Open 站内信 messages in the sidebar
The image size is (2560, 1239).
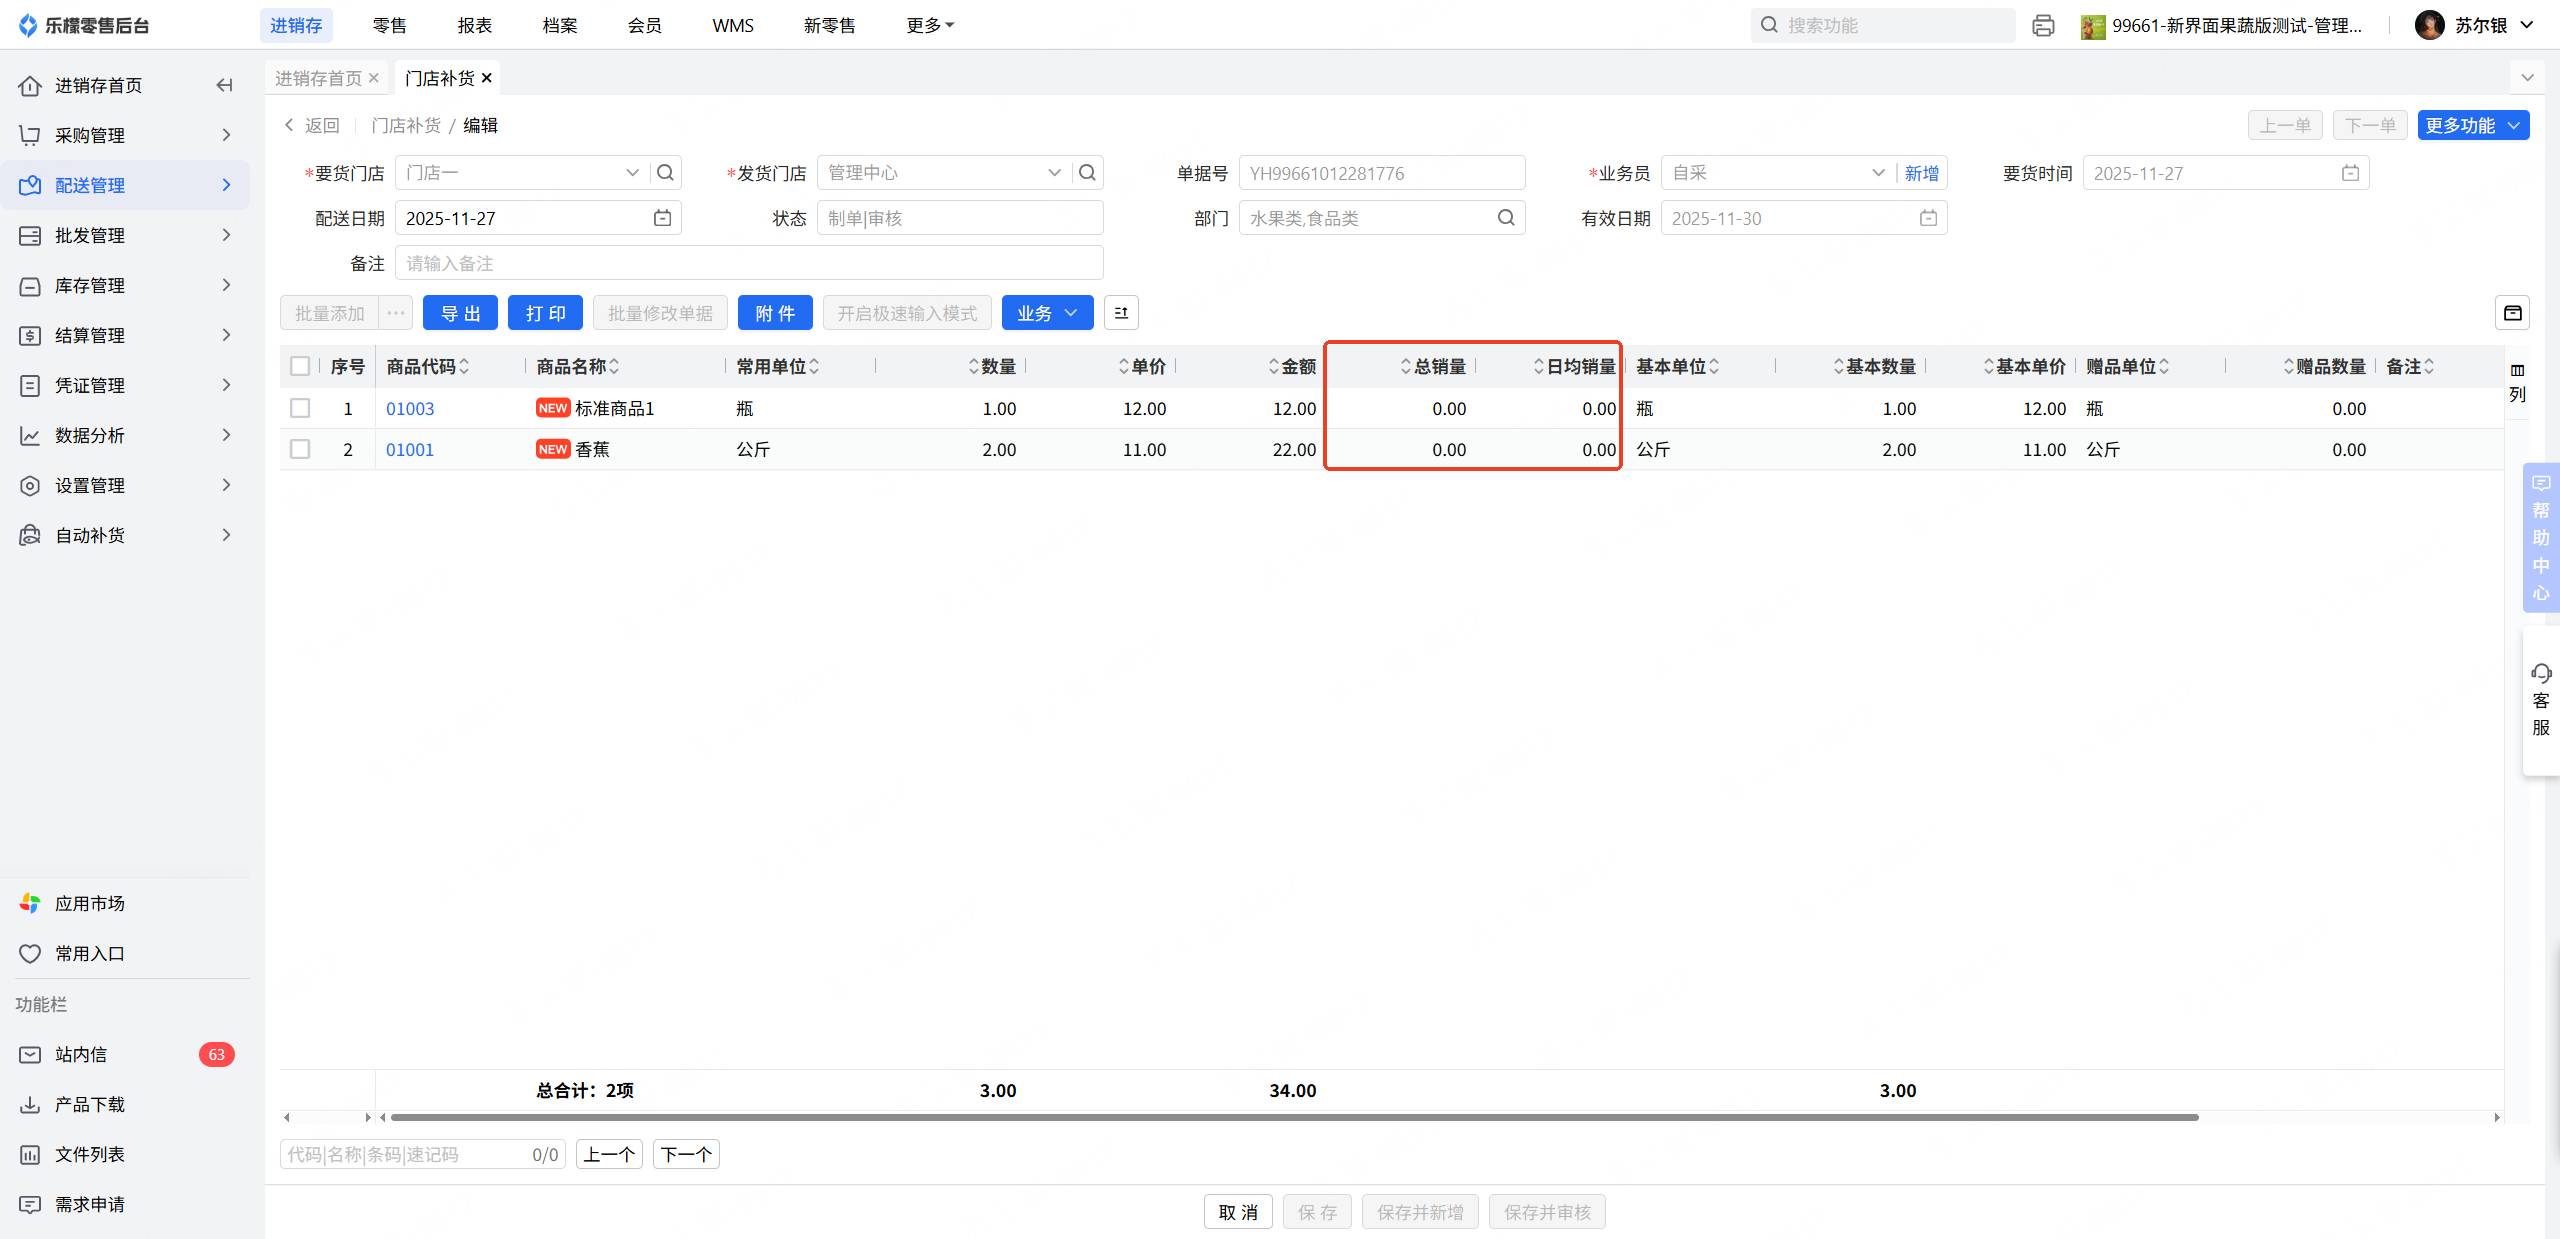tap(81, 1054)
